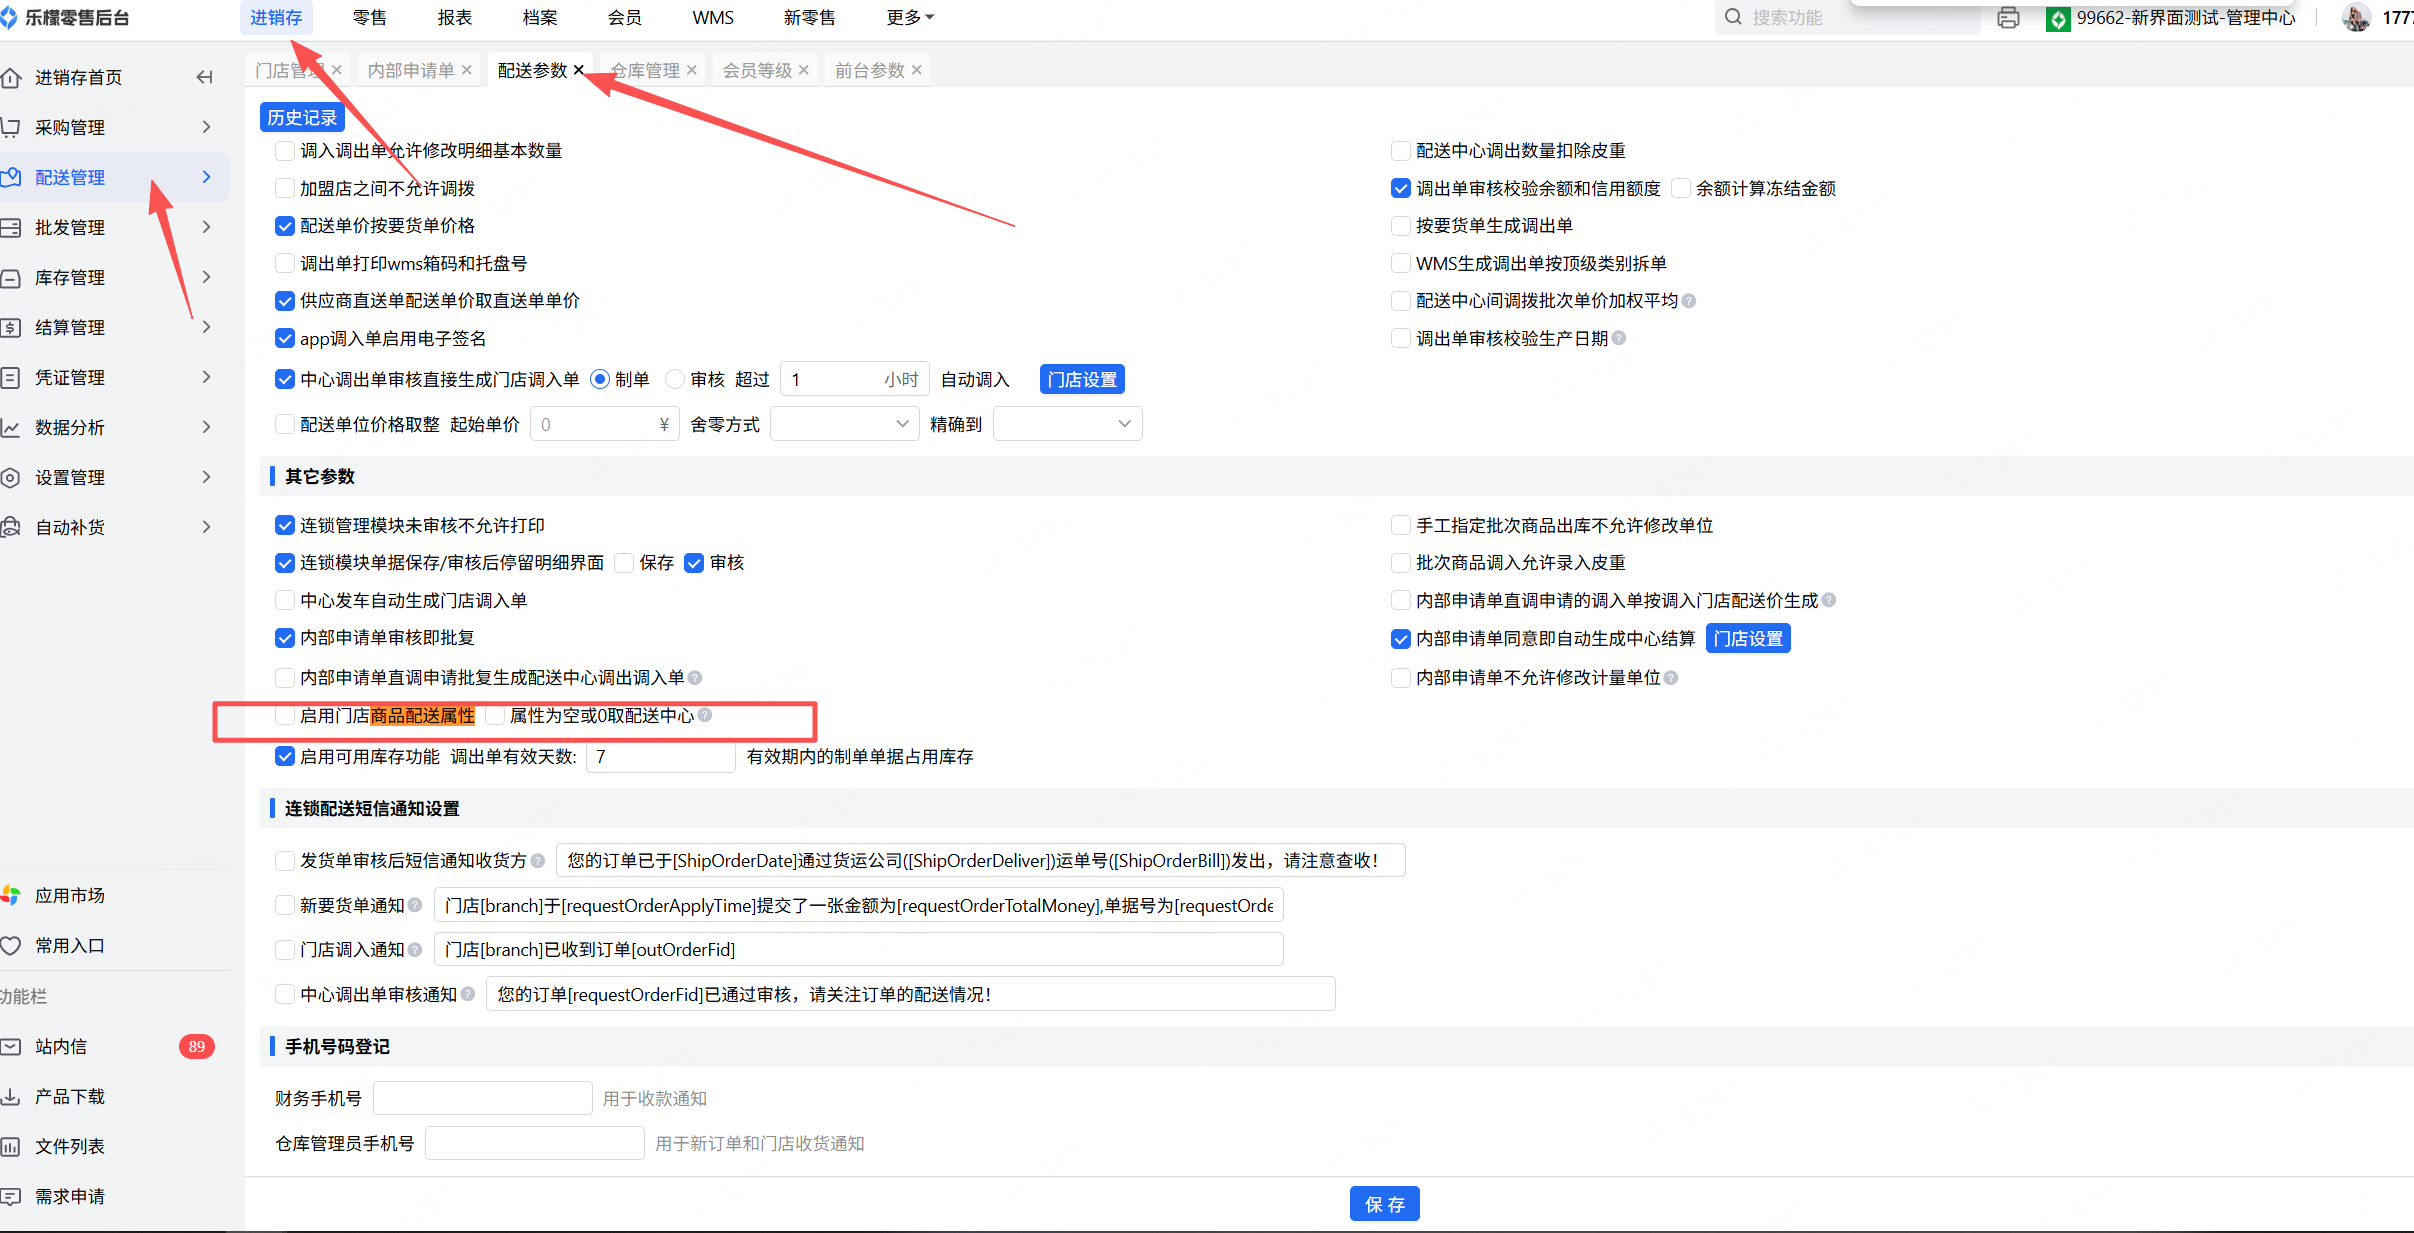Open 应用市场 colorful sidebar icon

(11, 895)
